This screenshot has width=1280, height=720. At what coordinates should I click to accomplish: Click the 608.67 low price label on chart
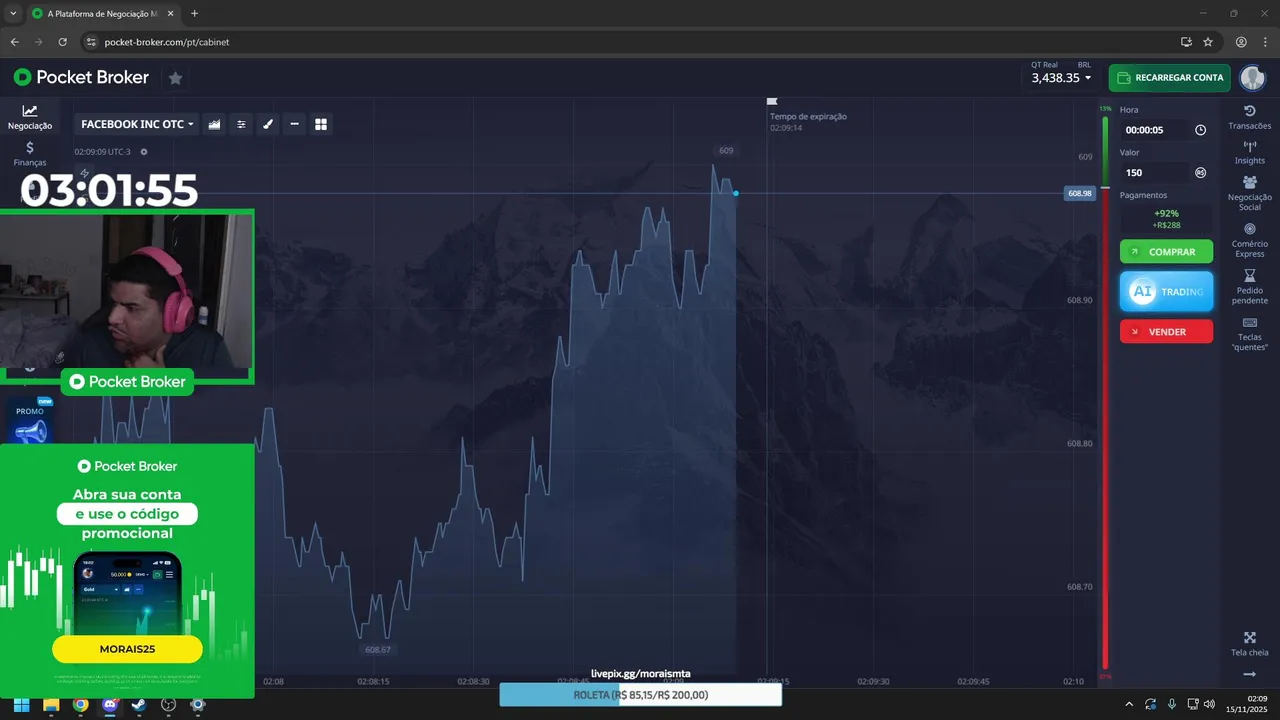pos(378,650)
